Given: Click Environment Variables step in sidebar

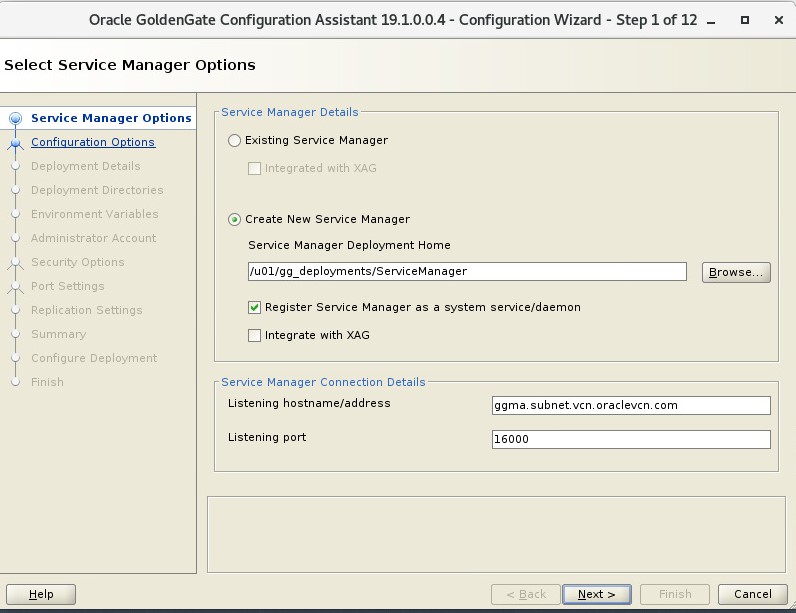Looking at the screenshot, I should pos(94,214).
